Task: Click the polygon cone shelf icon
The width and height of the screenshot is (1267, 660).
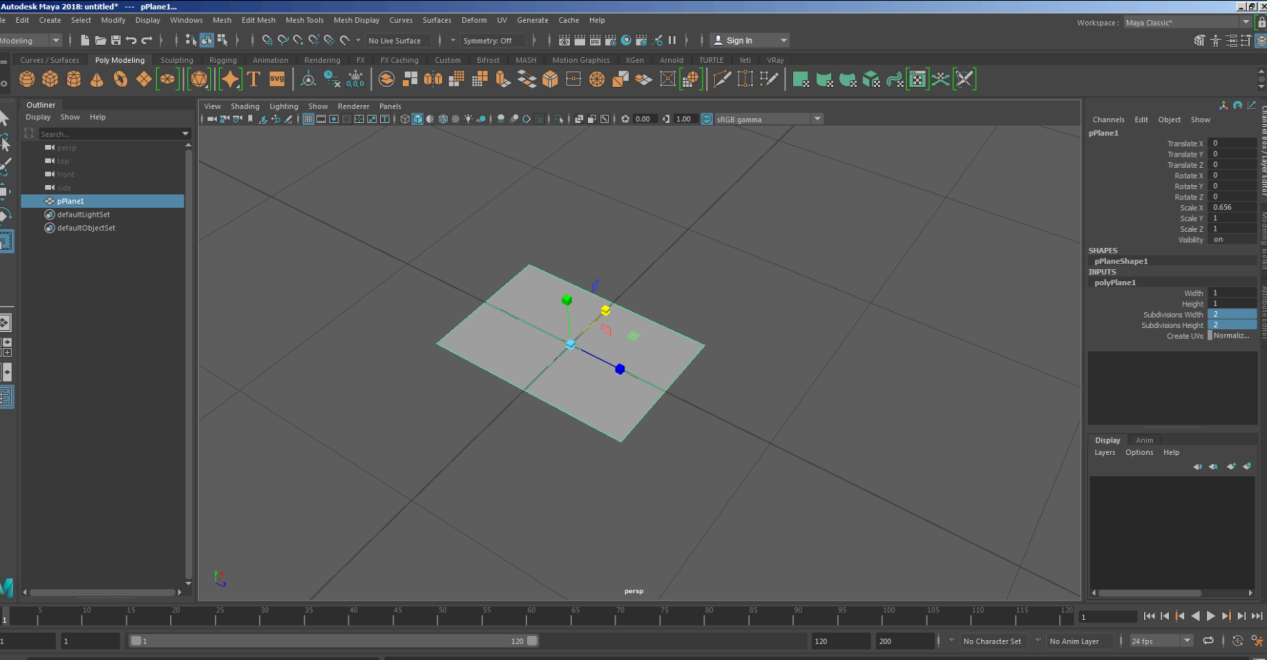Action: 97,79
